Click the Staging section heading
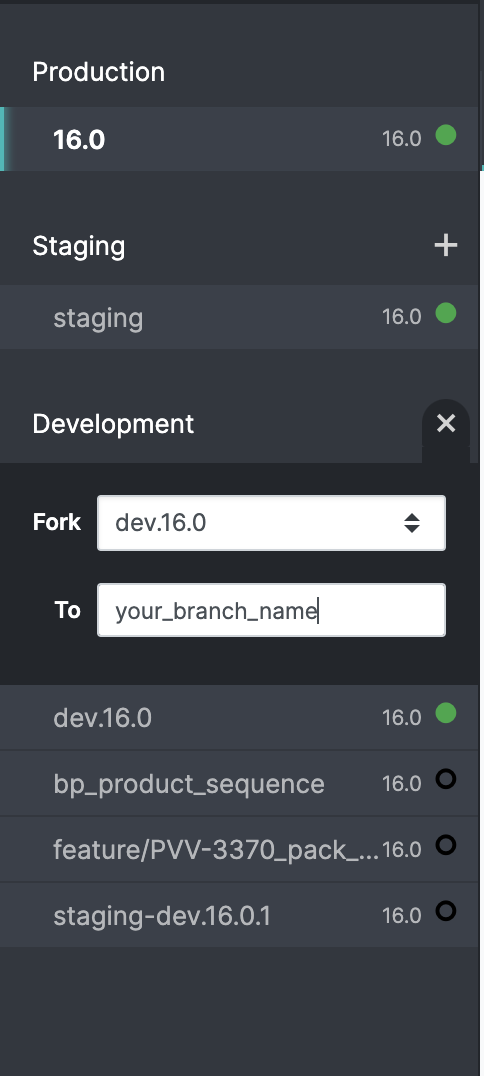The image size is (484, 1076). [x=79, y=246]
